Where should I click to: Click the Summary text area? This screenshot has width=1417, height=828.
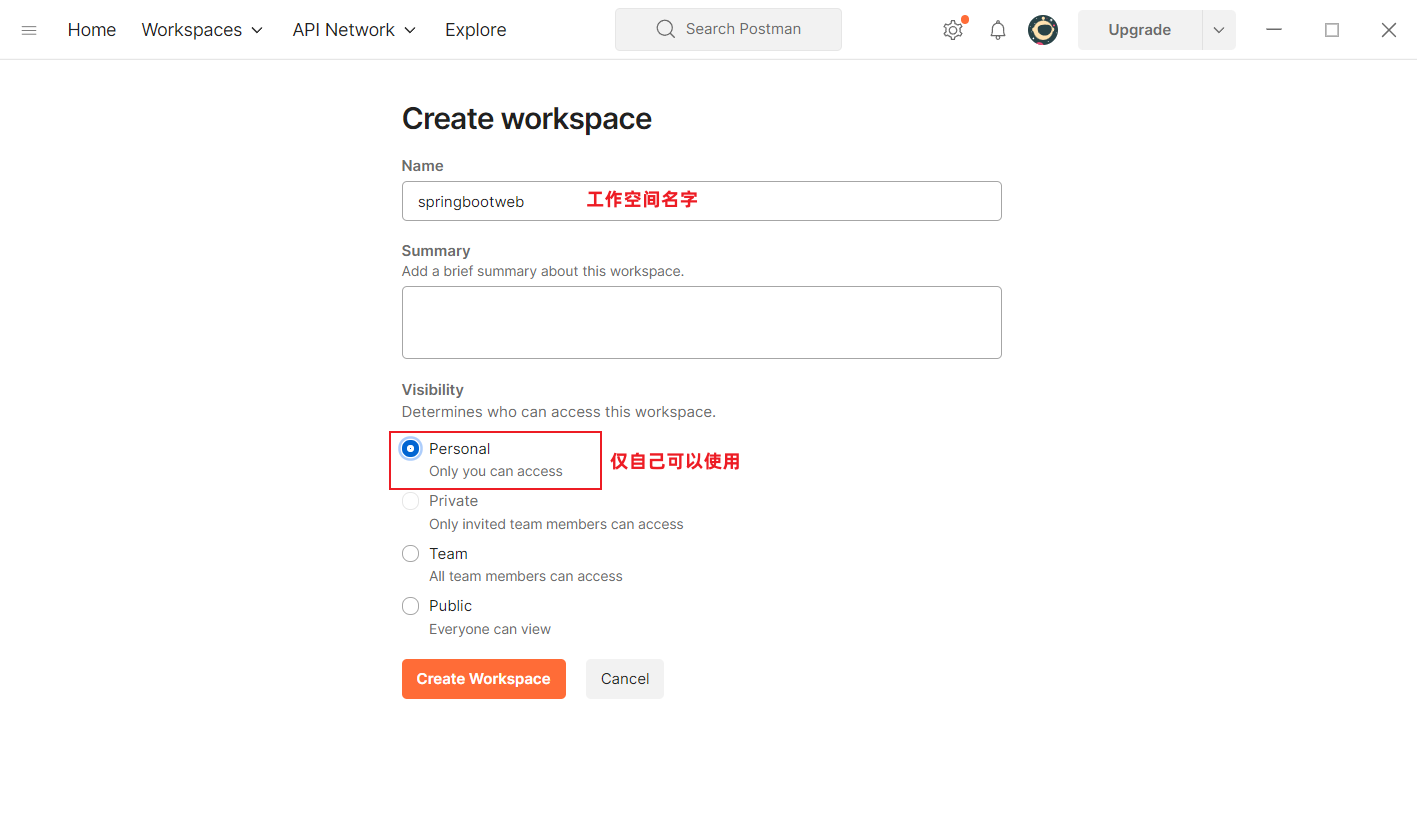[701, 322]
